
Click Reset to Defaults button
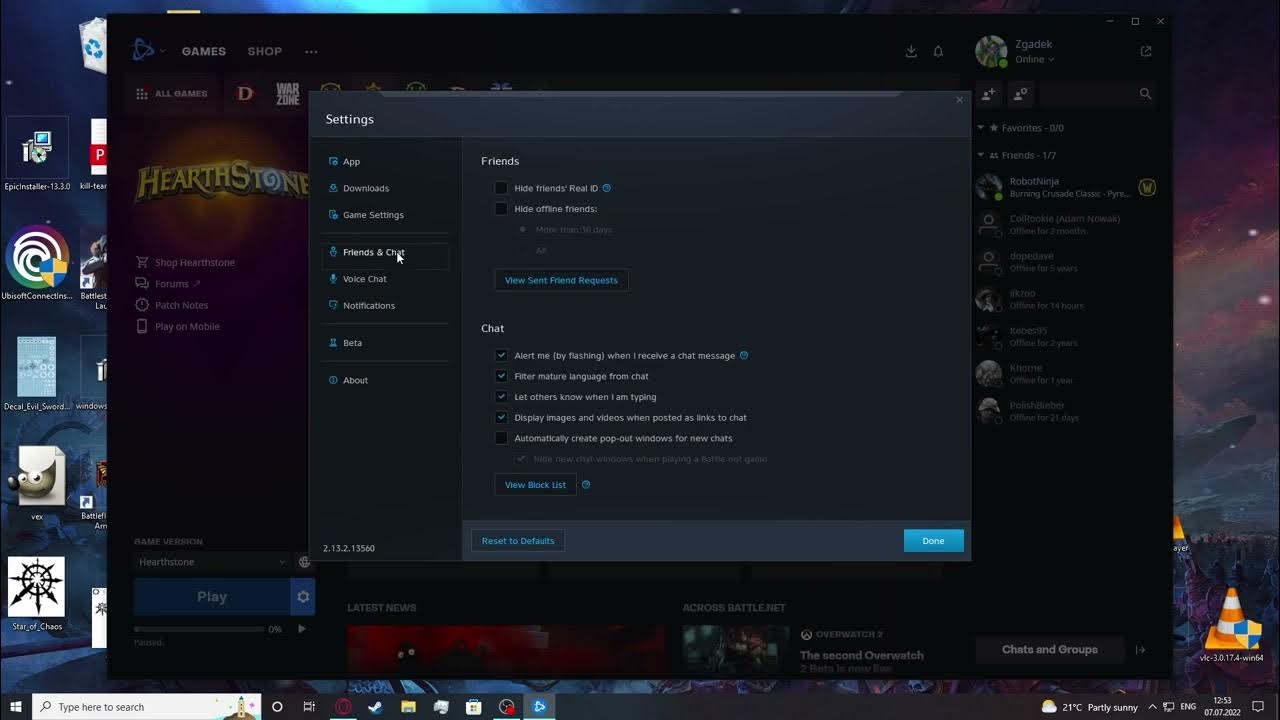click(518, 541)
